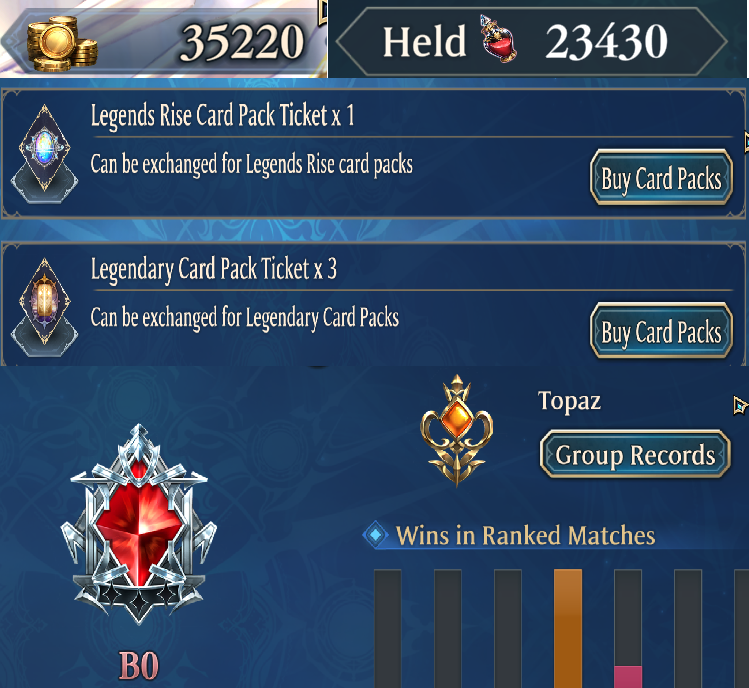Image resolution: width=749 pixels, height=688 pixels.
Task: Buy card packs for Legendary ticket
Action: [662, 330]
